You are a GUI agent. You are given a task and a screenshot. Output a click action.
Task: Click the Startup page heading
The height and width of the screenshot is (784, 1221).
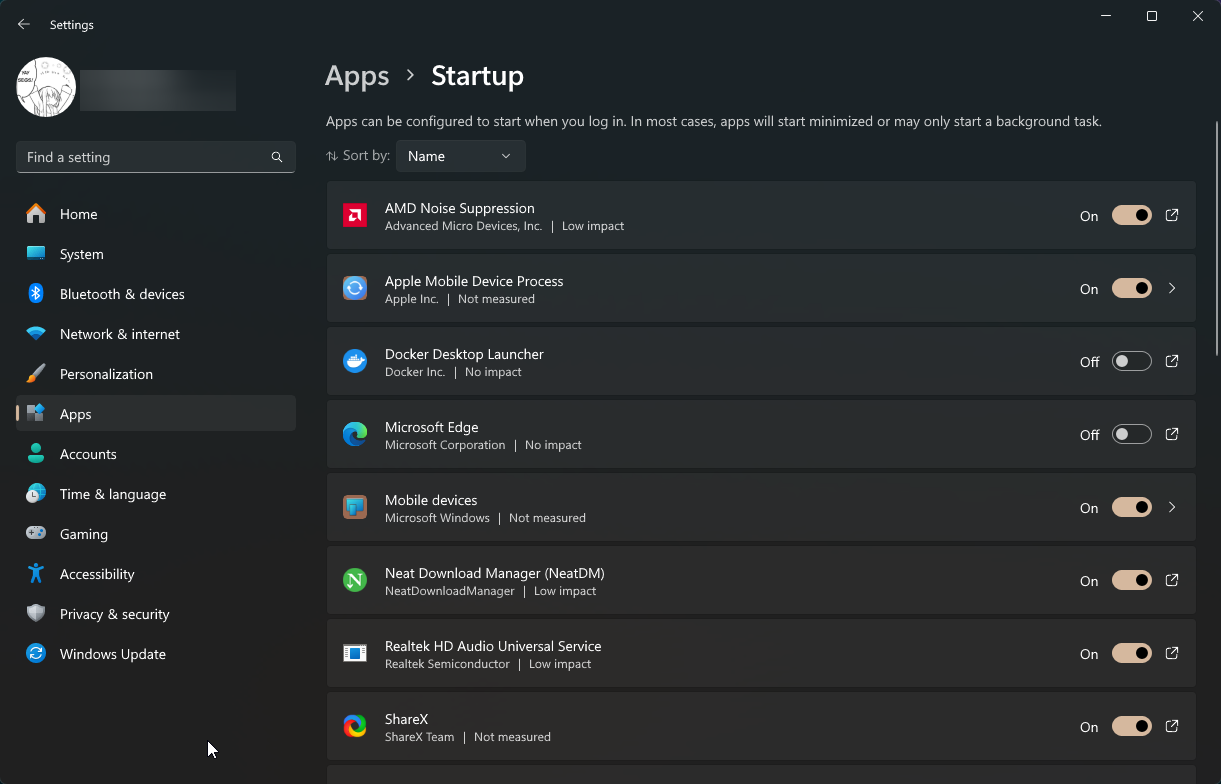[x=477, y=76]
